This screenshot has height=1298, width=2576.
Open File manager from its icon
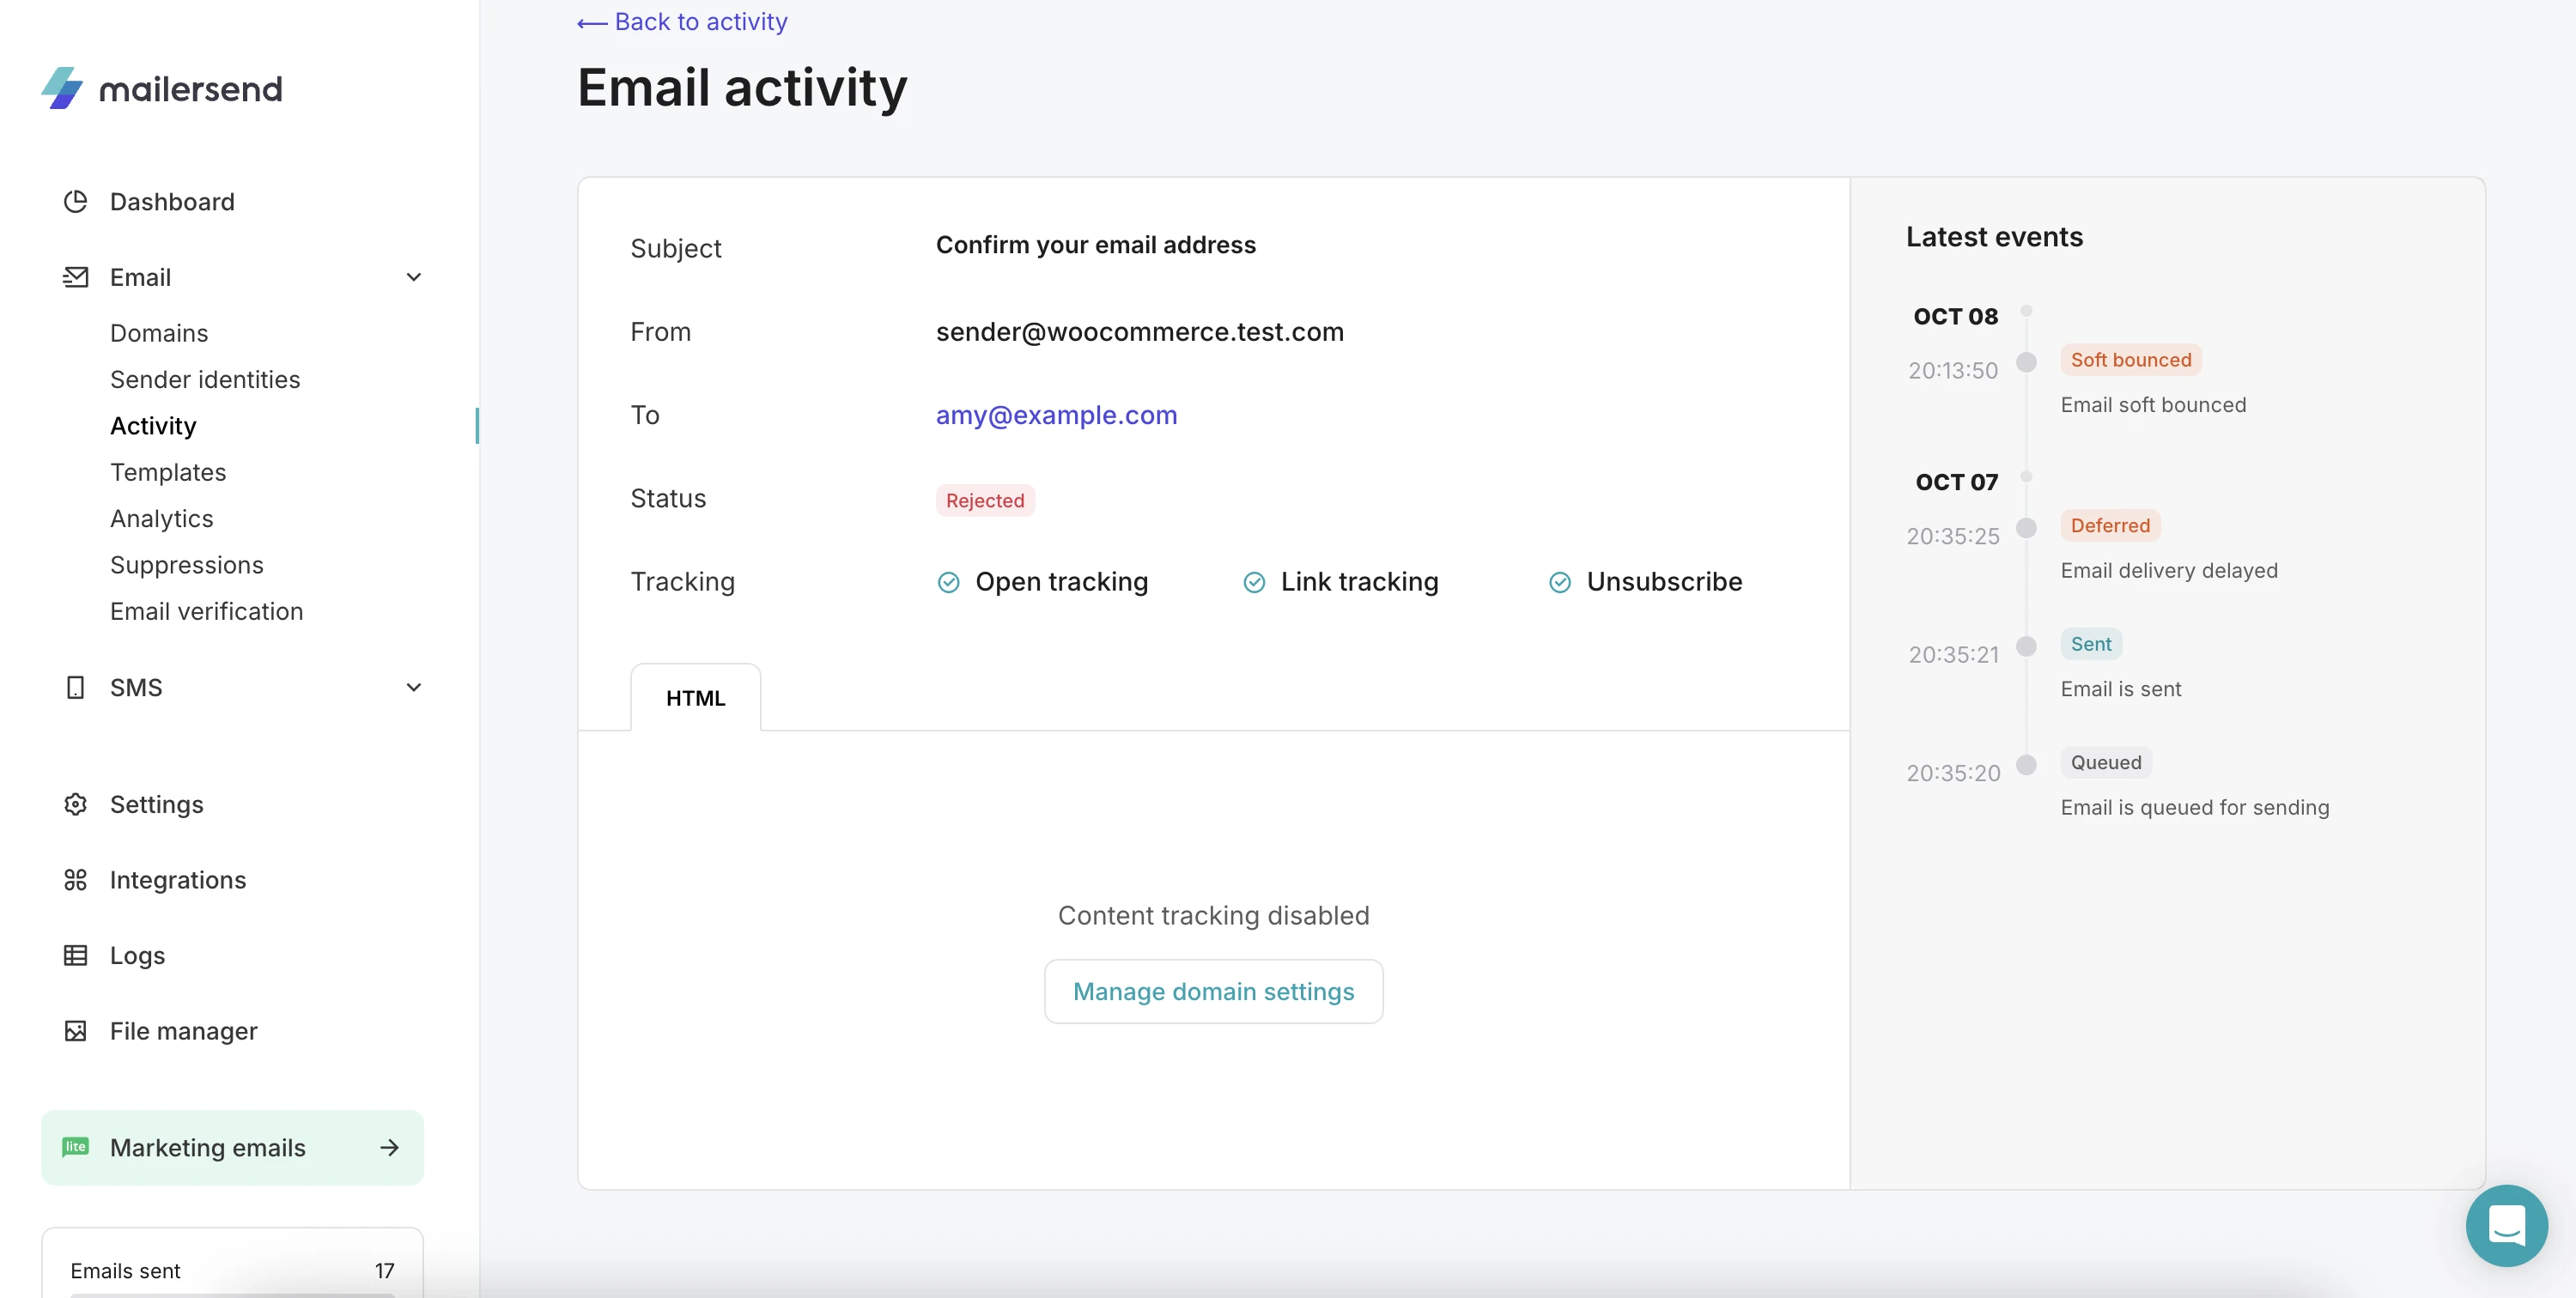75,1031
